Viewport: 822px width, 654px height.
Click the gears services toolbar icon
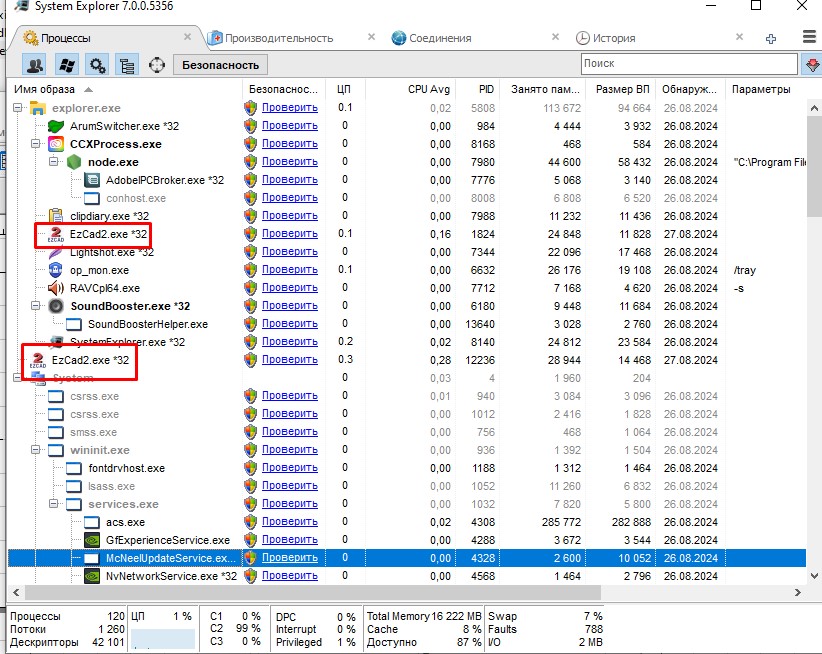97,65
